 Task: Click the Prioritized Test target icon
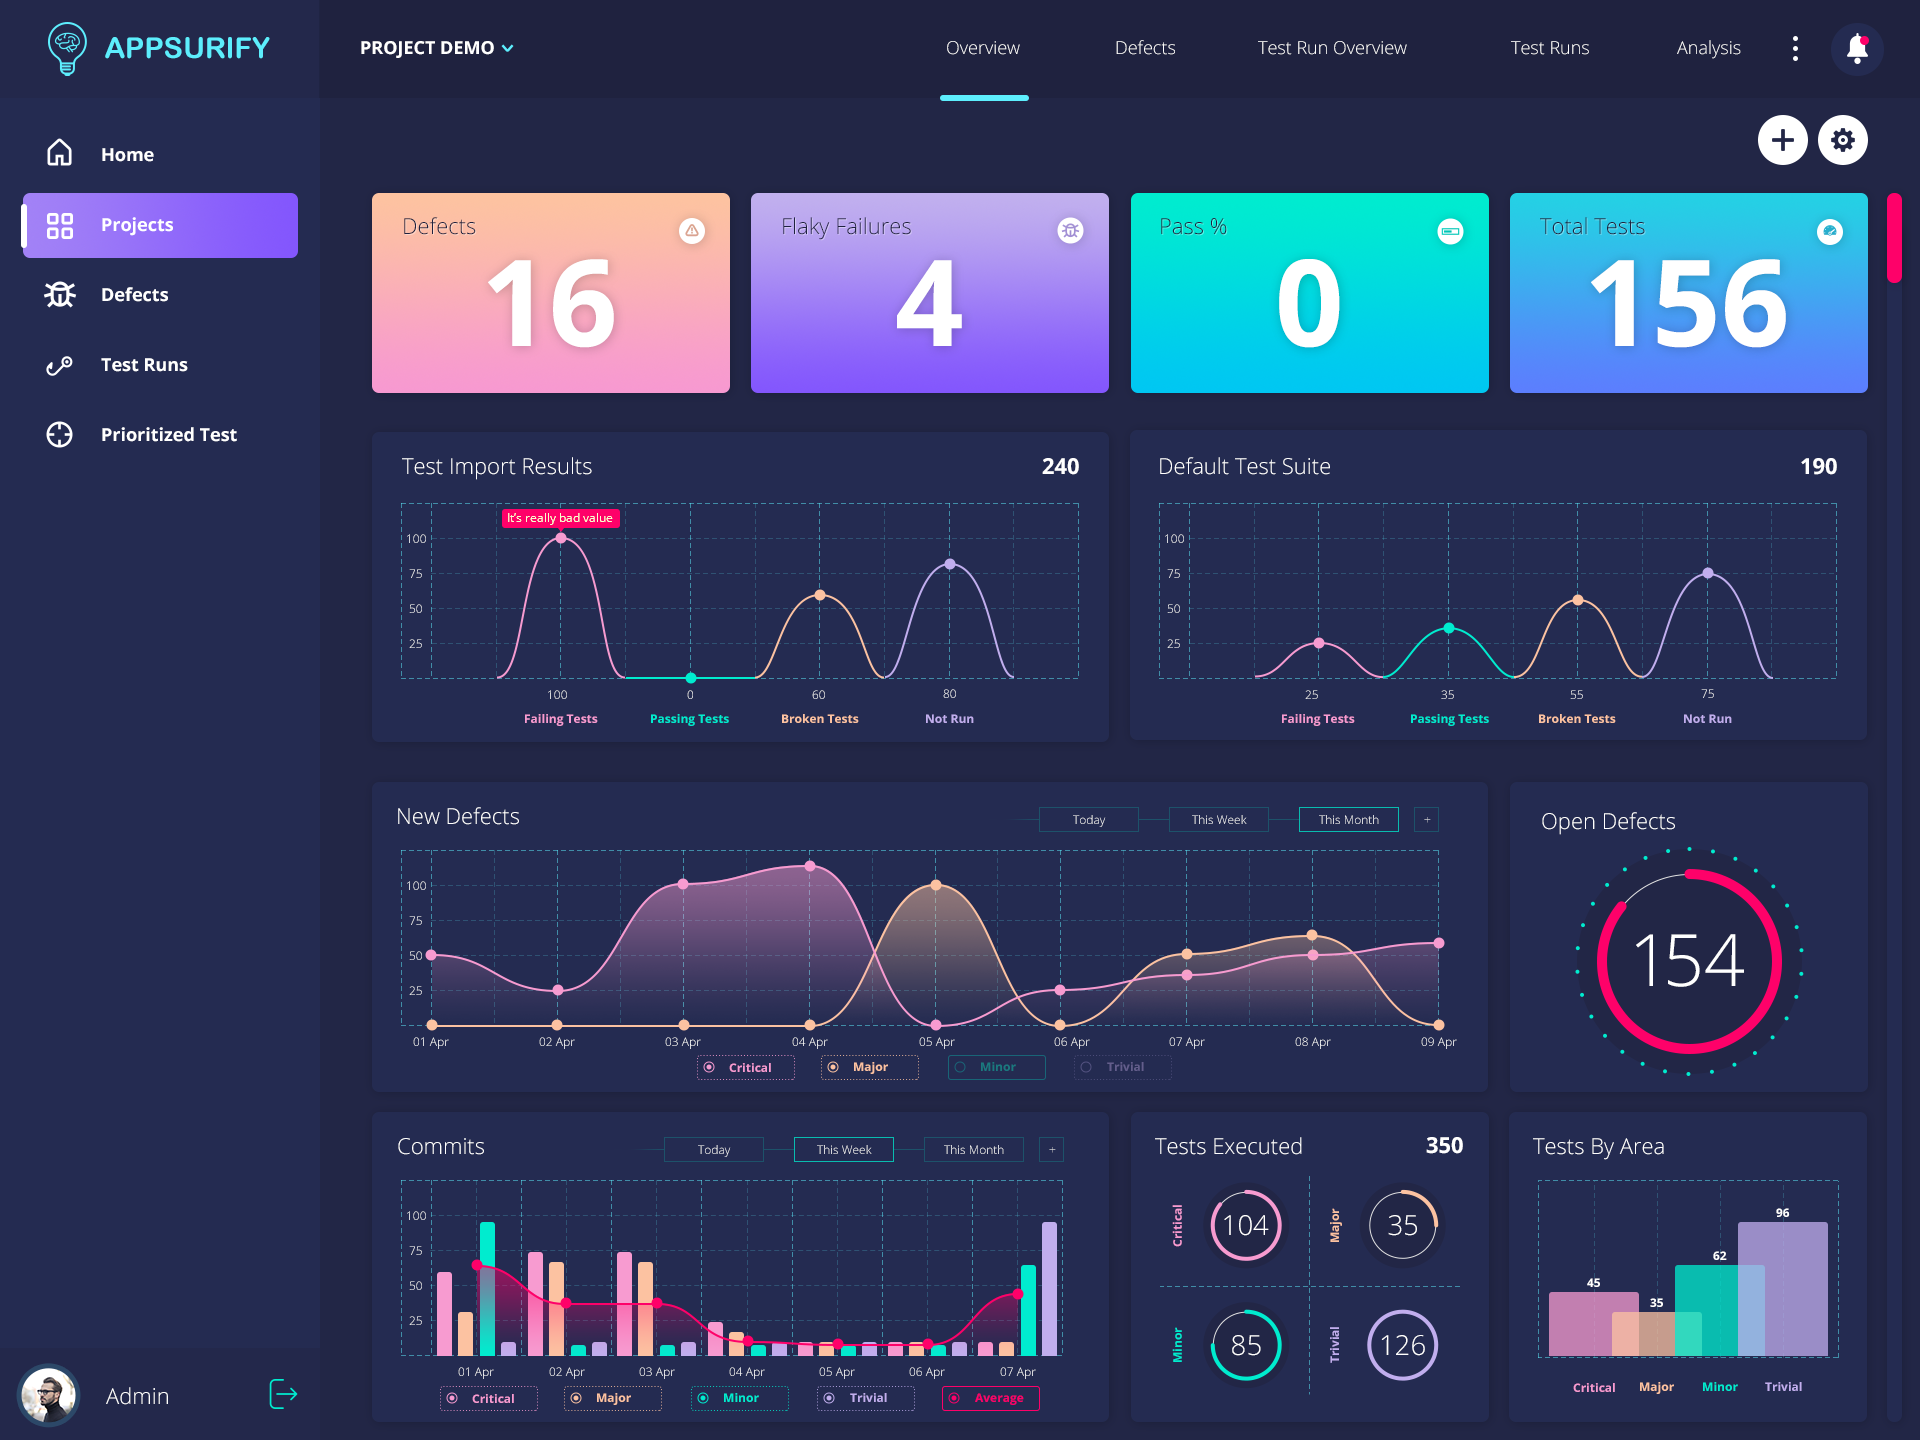tap(60, 435)
